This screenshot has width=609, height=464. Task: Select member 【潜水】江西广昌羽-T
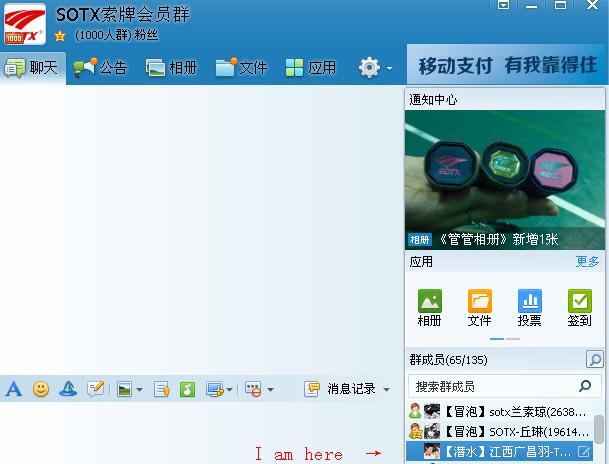click(x=499, y=452)
